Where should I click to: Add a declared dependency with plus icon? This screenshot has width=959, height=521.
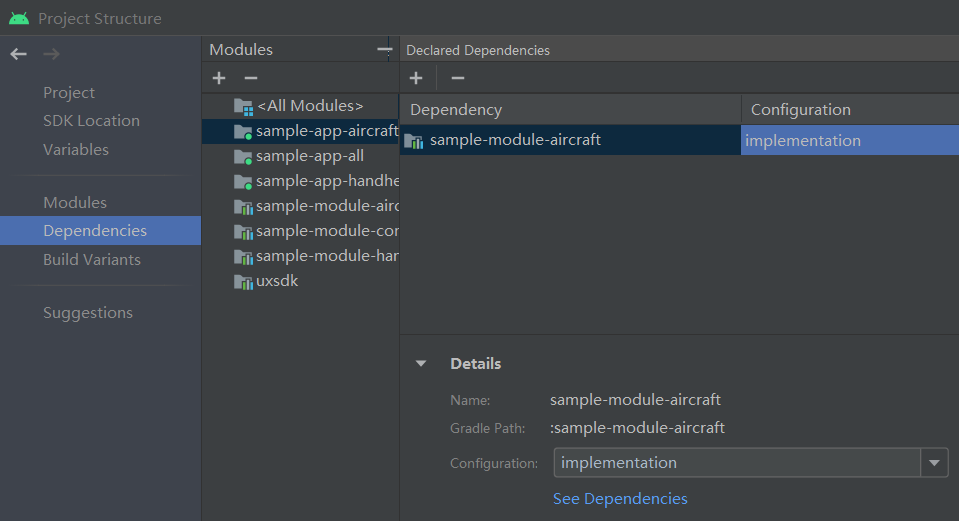[416, 78]
